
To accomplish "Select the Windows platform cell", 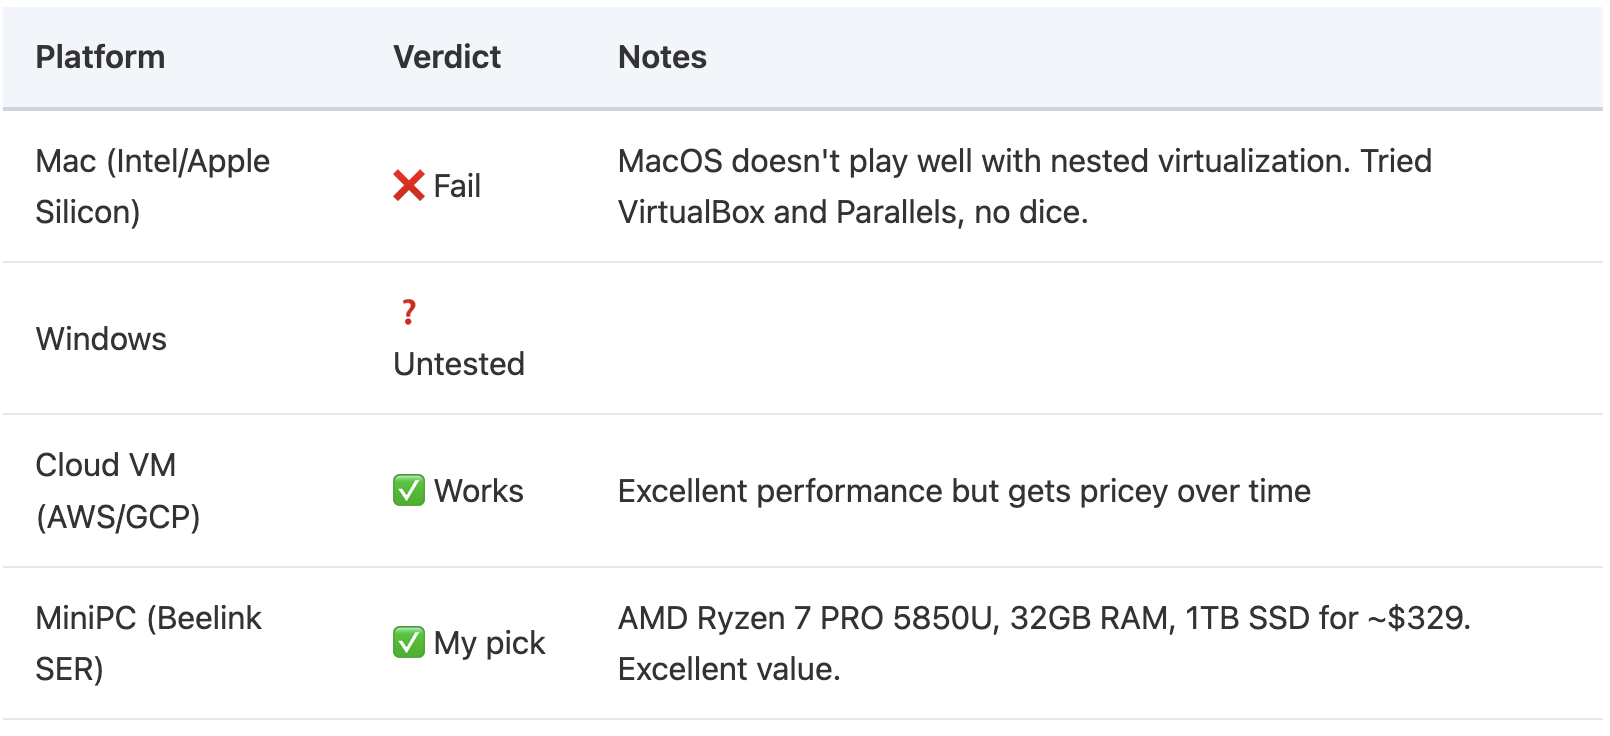I will click(101, 339).
